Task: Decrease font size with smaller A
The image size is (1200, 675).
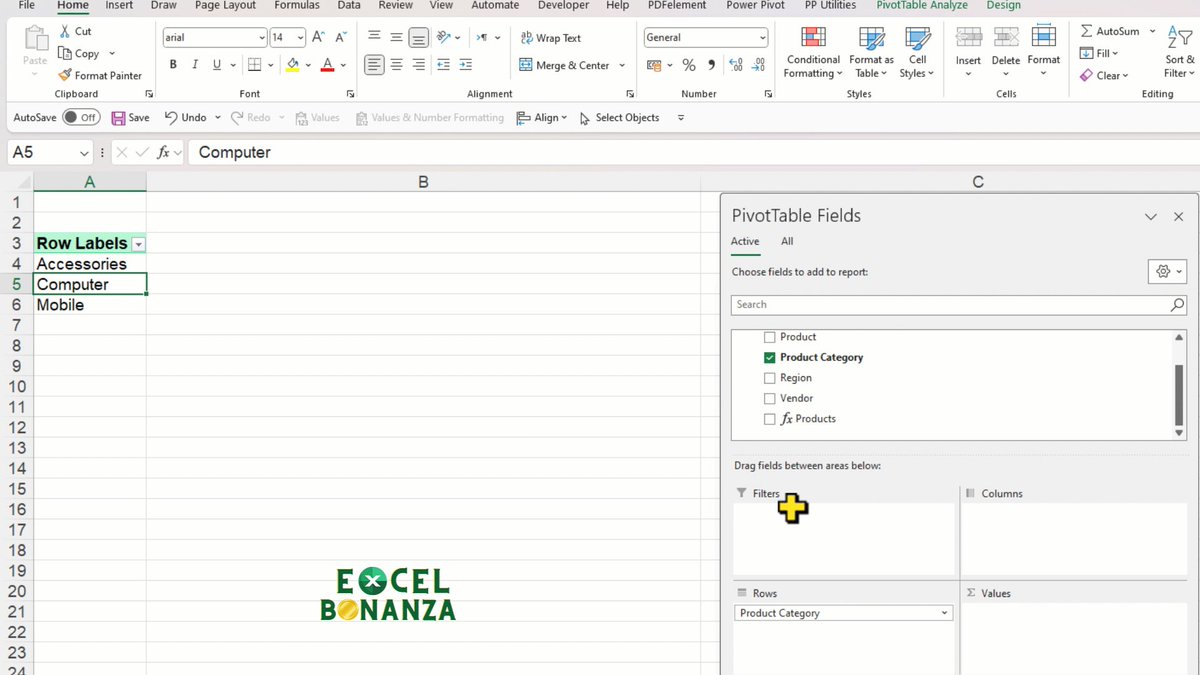Action: point(342,37)
